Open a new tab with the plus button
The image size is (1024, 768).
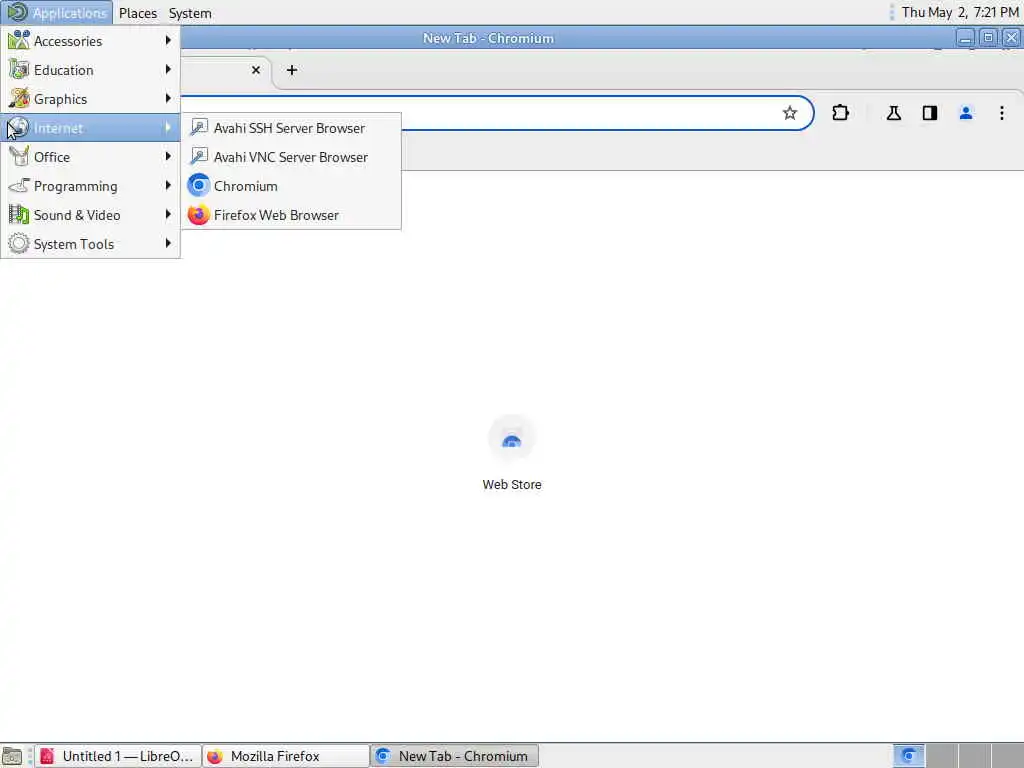click(292, 70)
